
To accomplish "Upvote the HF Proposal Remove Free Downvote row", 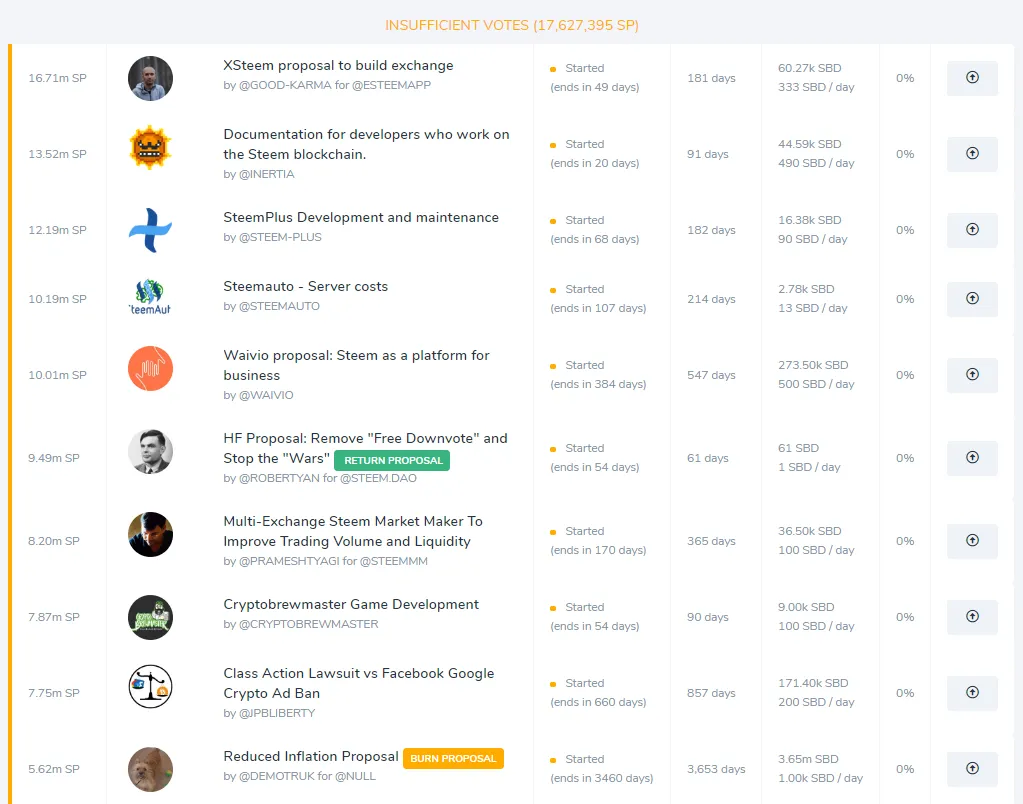I will (x=972, y=458).
